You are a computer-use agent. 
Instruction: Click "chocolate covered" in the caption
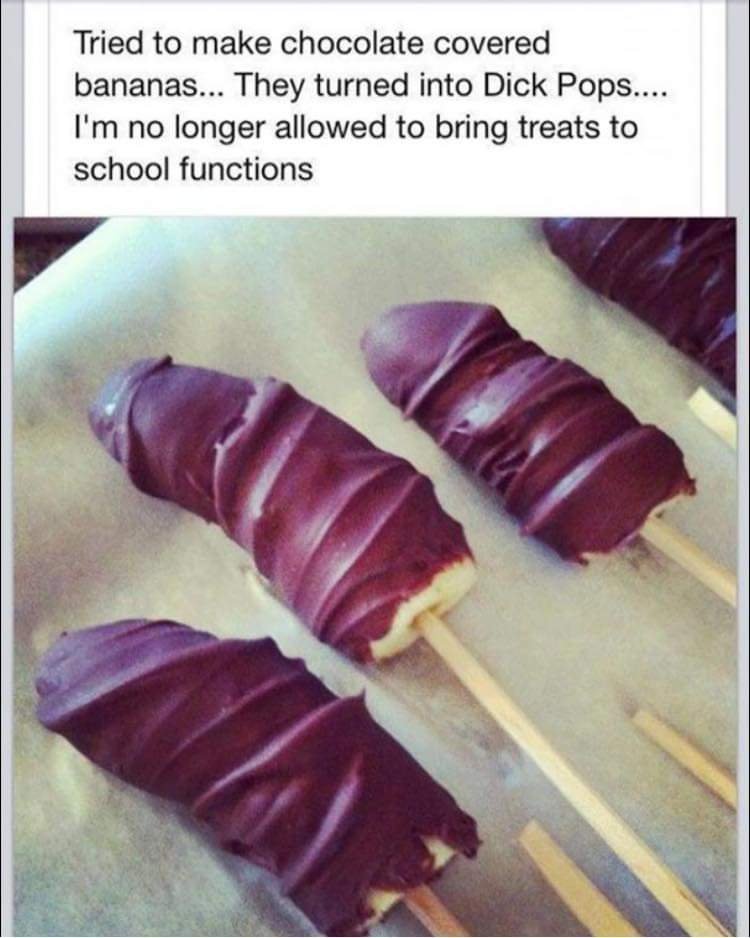(414, 44)
